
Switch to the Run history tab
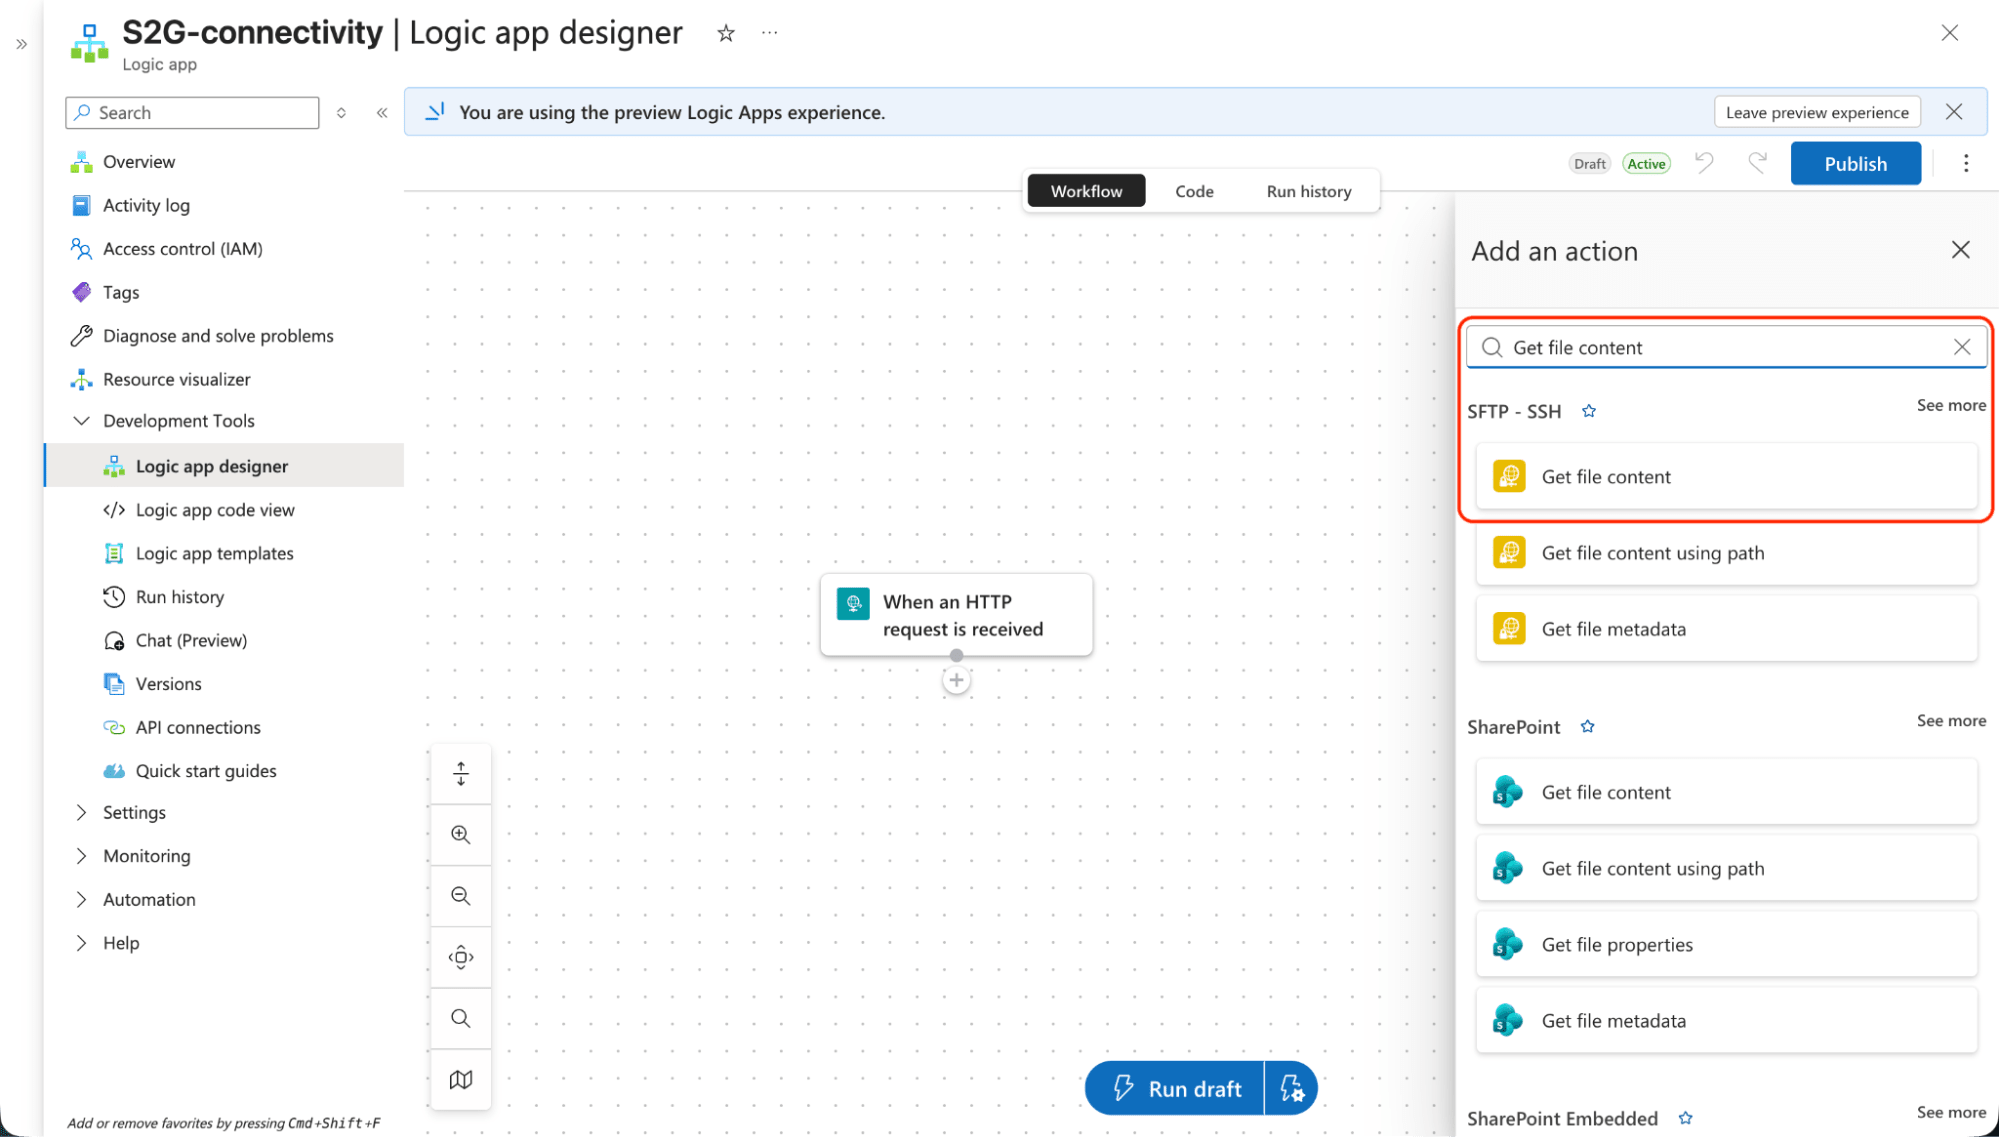point(1309,191)
